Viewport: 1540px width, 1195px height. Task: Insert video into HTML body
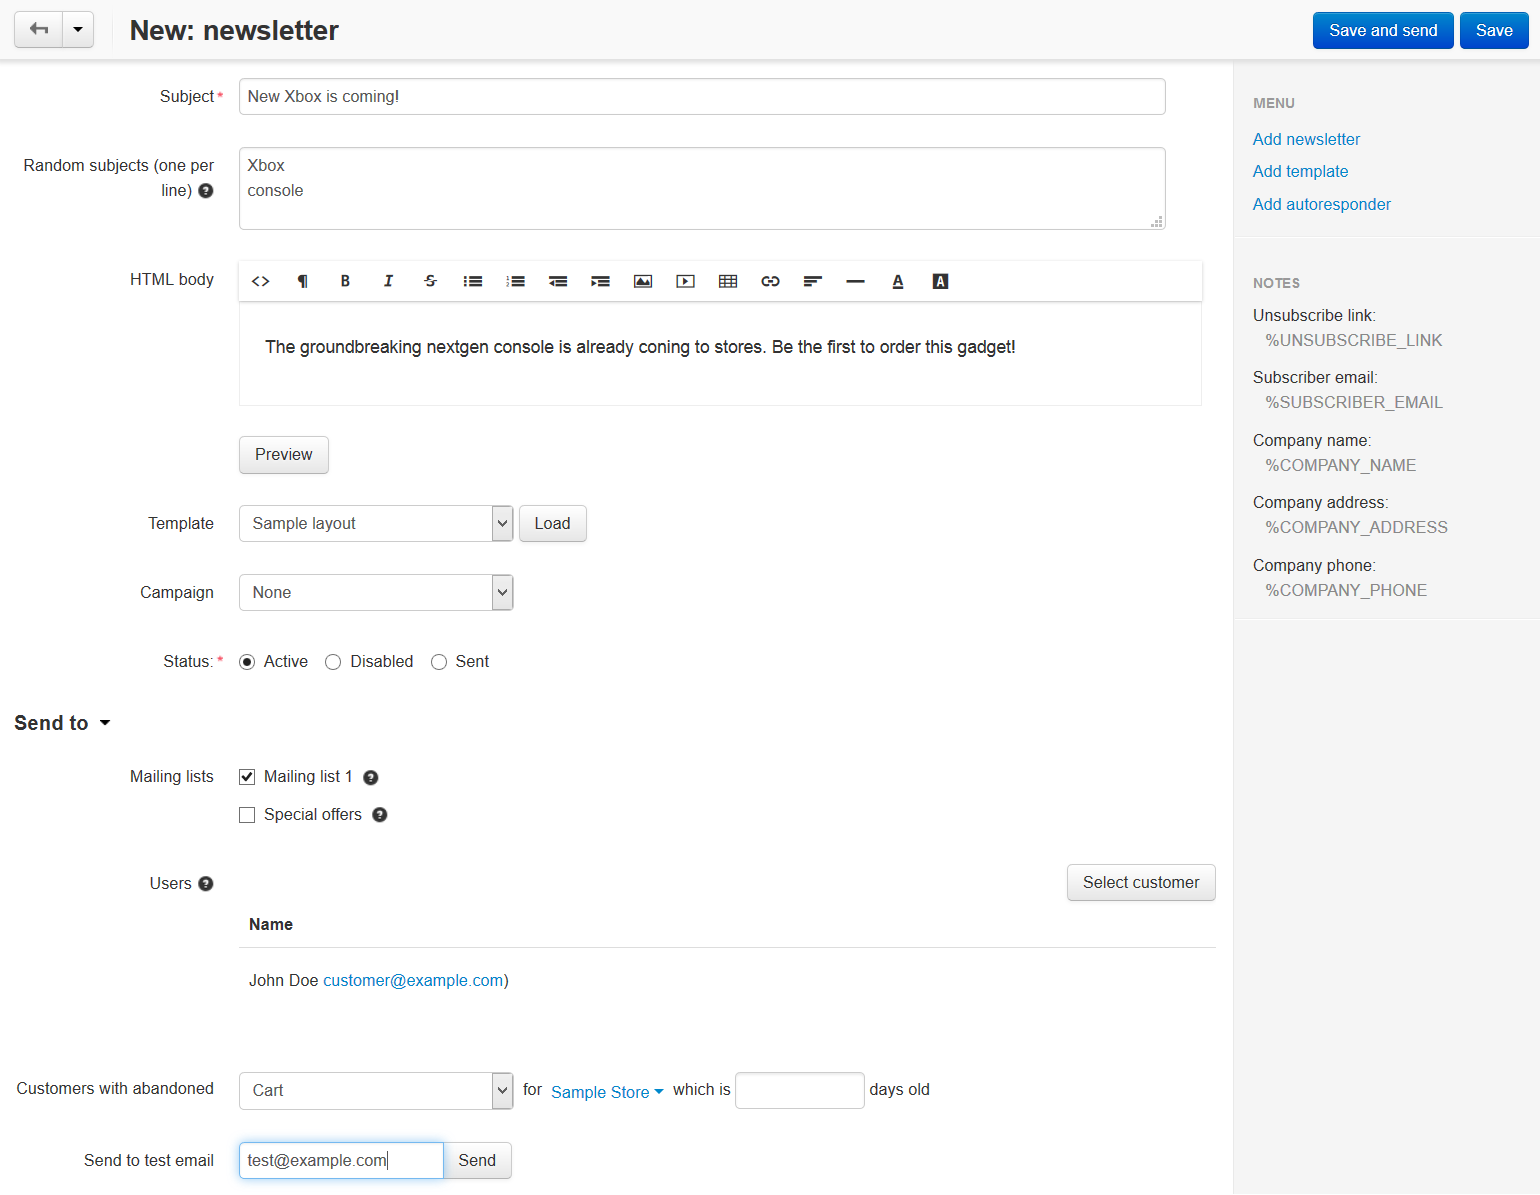tap(685, 282)
